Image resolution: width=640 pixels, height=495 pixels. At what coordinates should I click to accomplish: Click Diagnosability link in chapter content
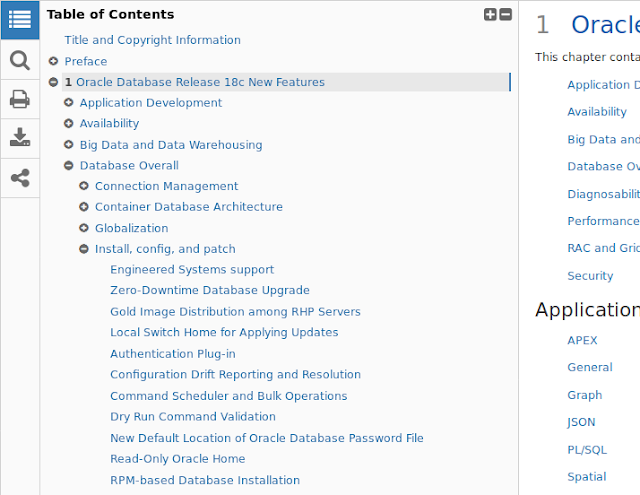[x=603, y=194]
